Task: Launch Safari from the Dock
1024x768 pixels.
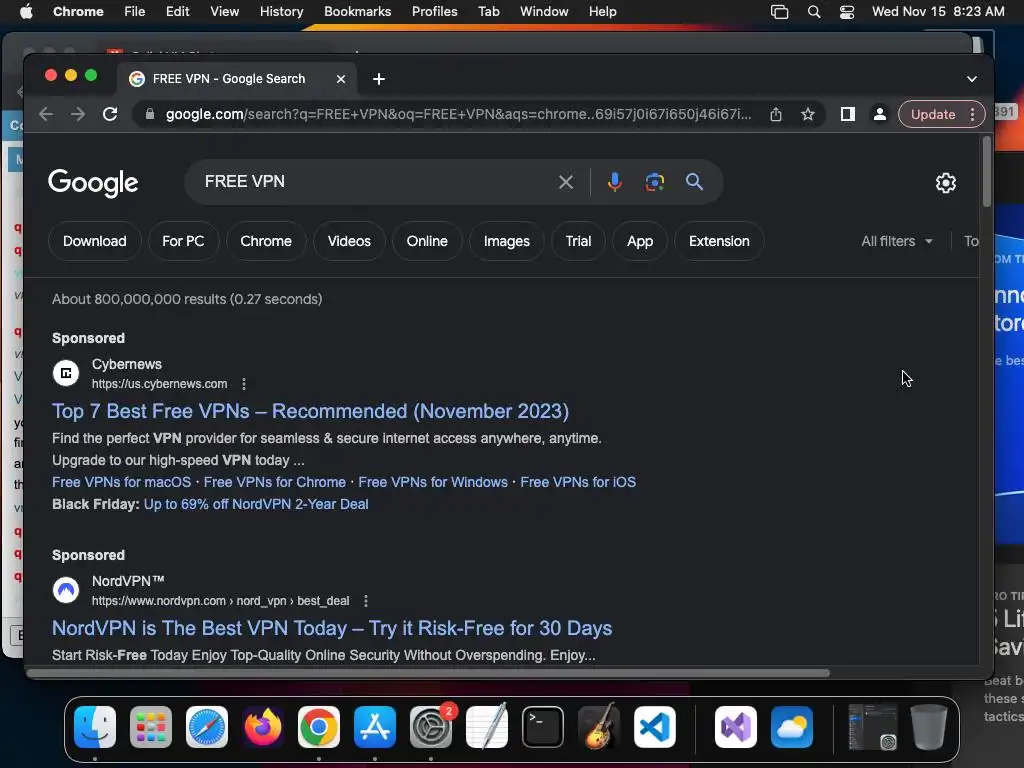Action: 207,727
